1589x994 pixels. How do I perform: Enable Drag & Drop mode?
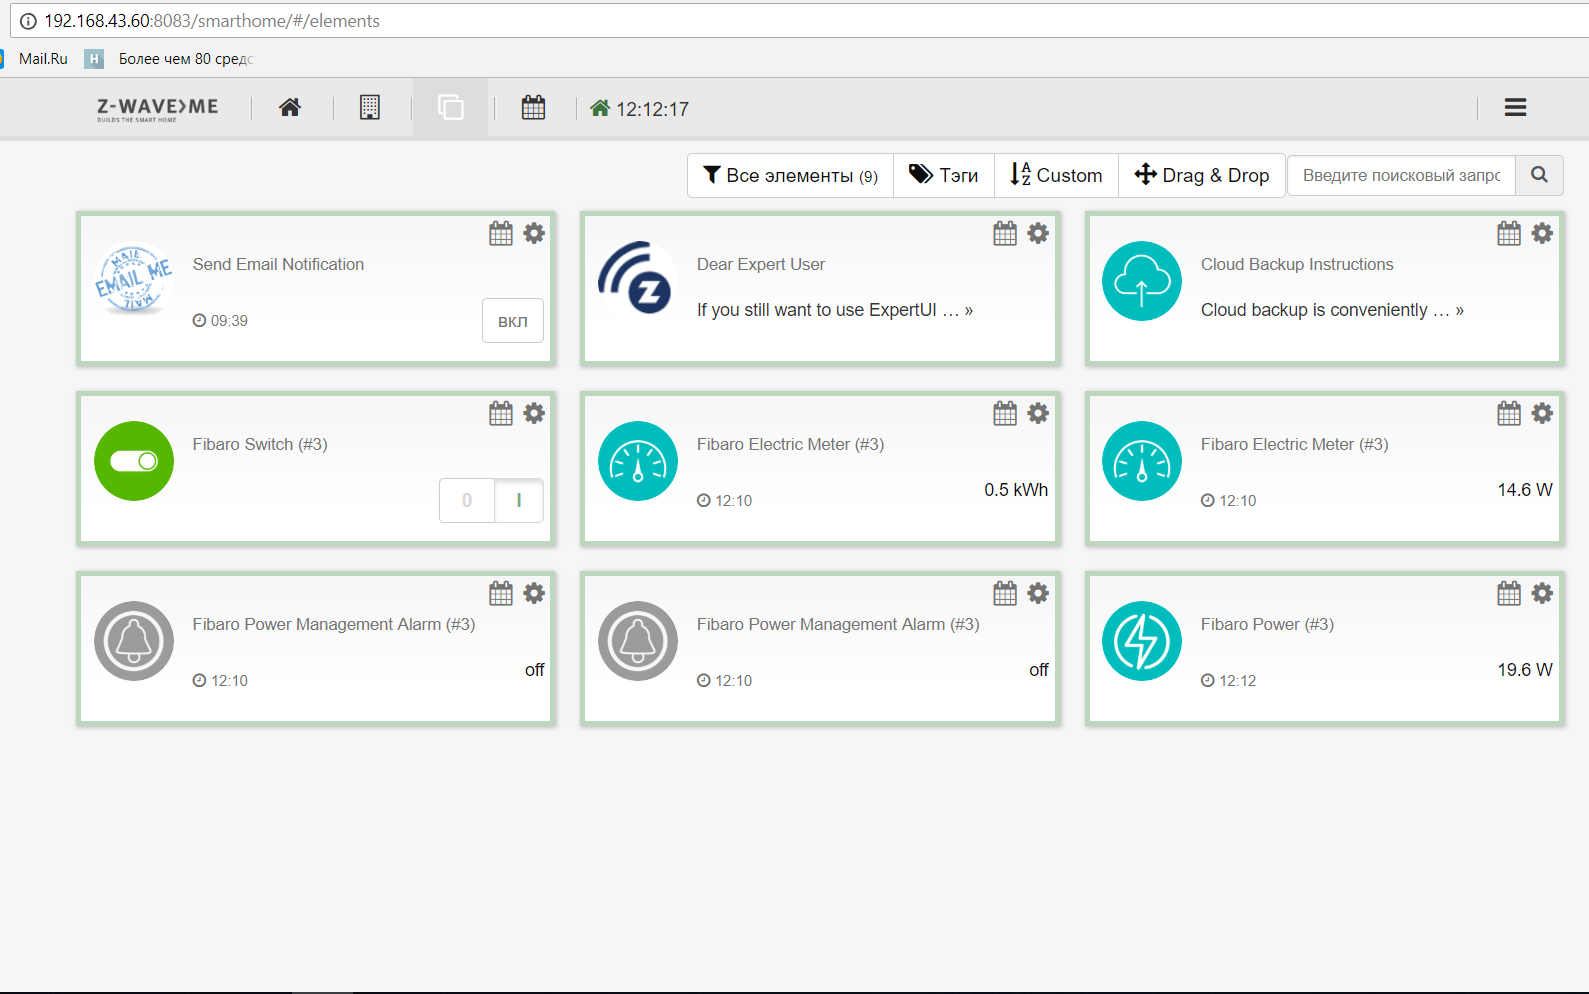(x=1202, y=175)
